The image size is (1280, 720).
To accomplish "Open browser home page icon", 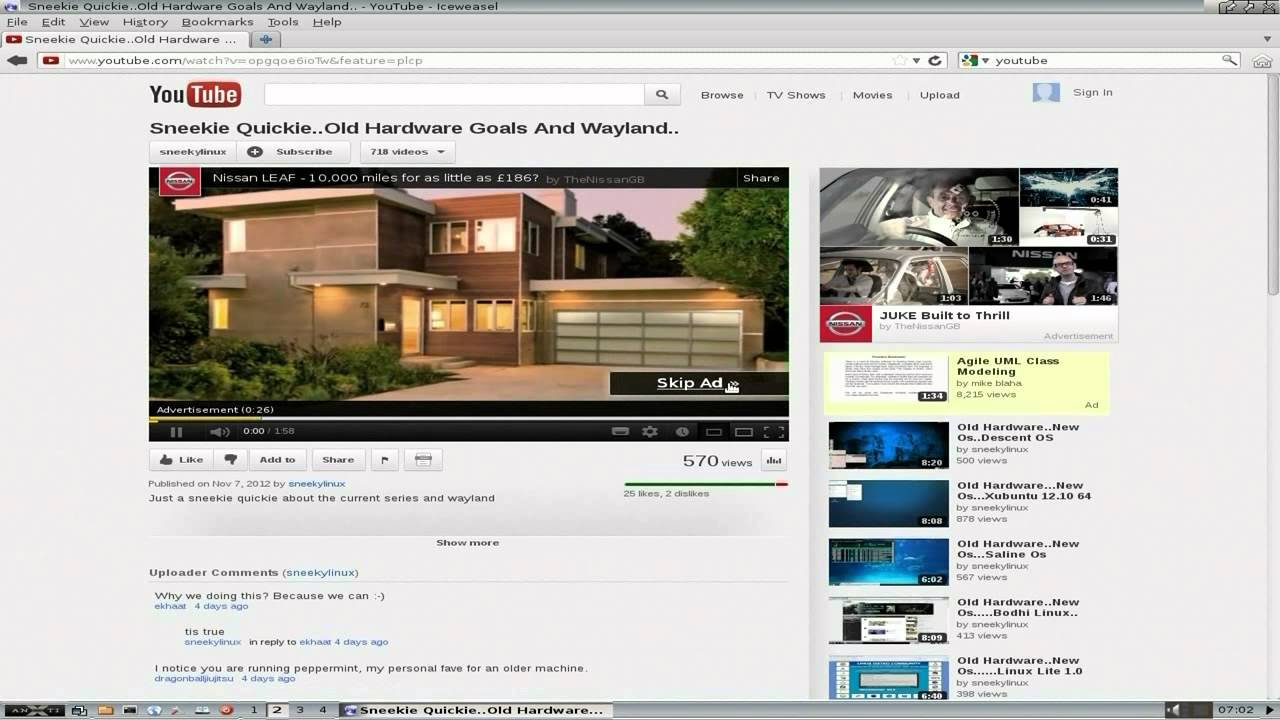I will (1262, 60).
